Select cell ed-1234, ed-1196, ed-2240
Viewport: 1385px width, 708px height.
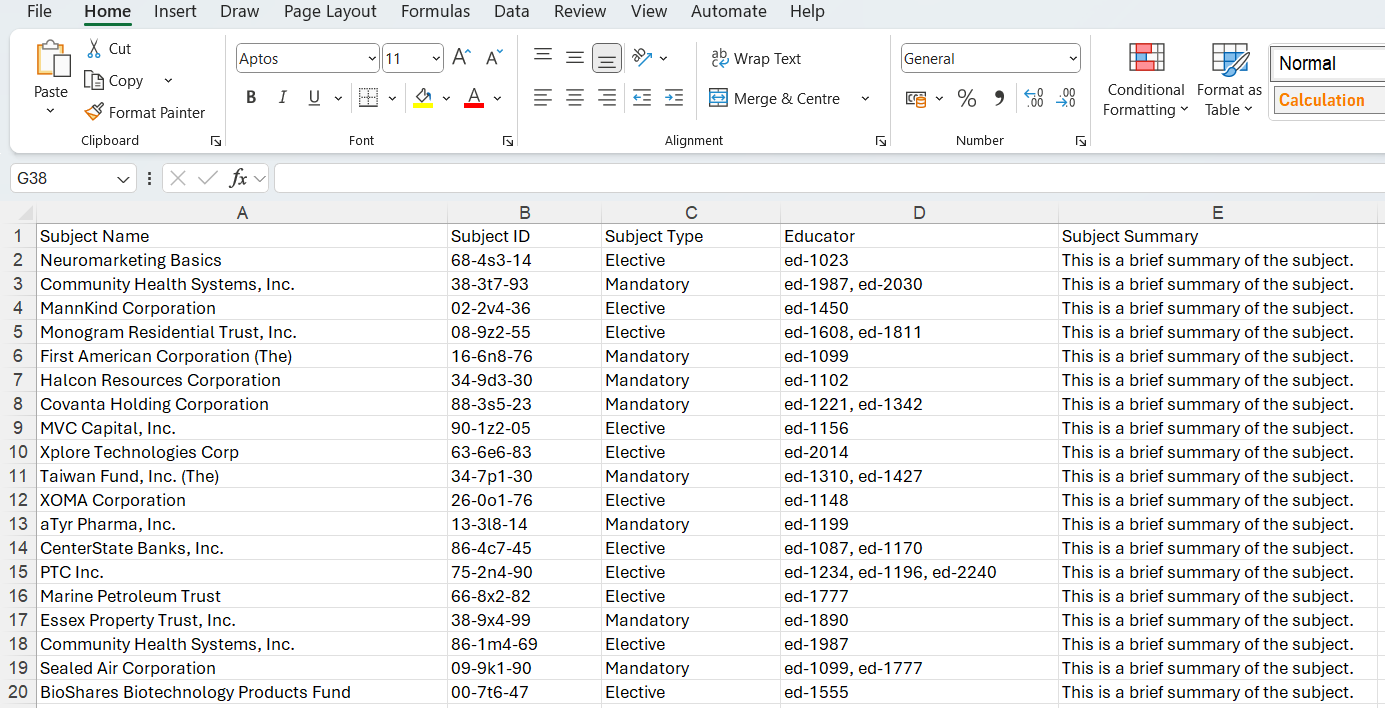pyautogui.click(x=919, y=572)
